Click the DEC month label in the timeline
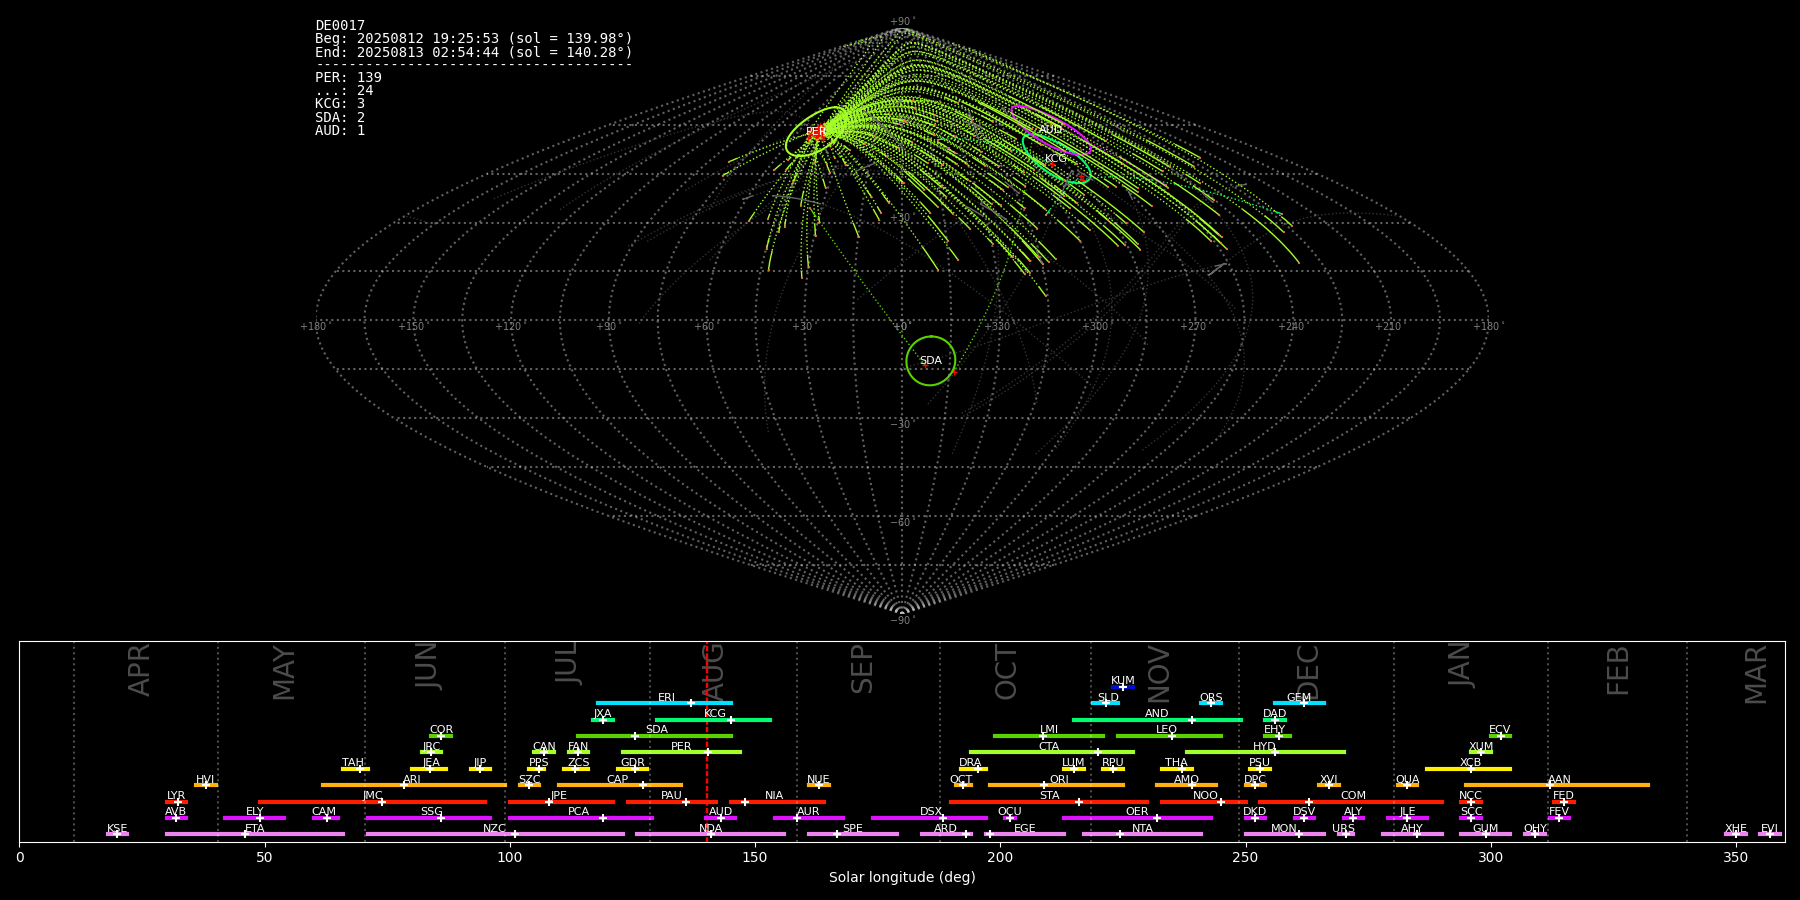 [1308, 672]
